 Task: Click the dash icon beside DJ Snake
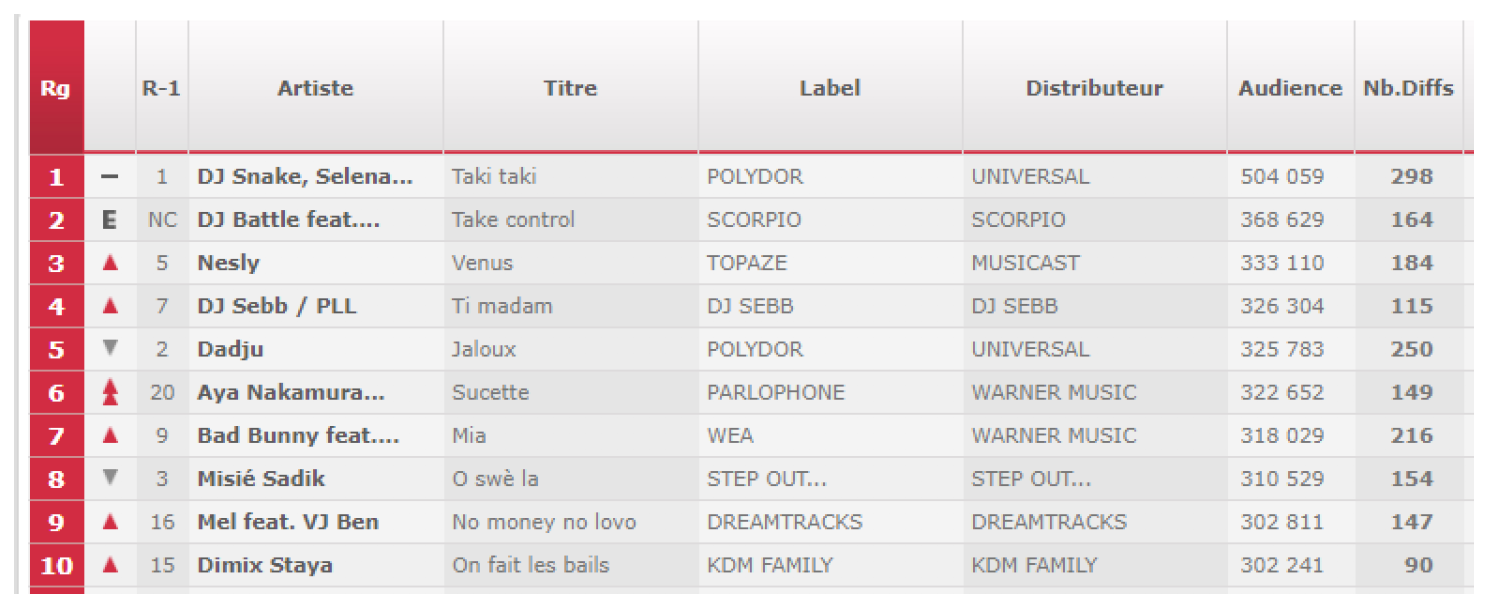pyautogui.click(x=110, y=177)
